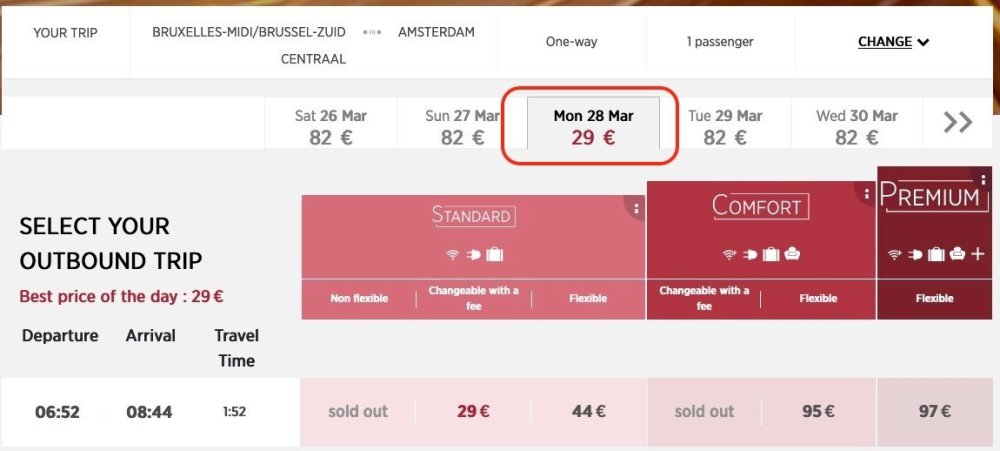Choose 29 € Standard changeable fare
Viewport: 1000px width, 451px height.
click(474, 411)
